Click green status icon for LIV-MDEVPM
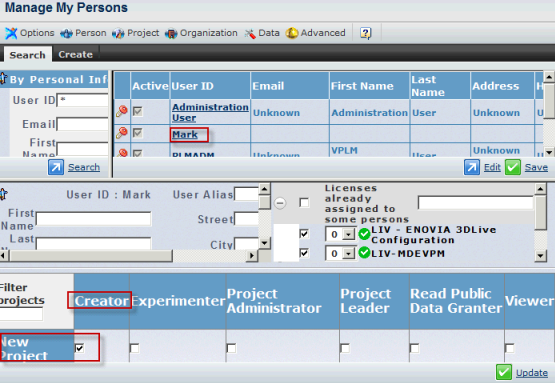The image size is (555, 383). 364,253
